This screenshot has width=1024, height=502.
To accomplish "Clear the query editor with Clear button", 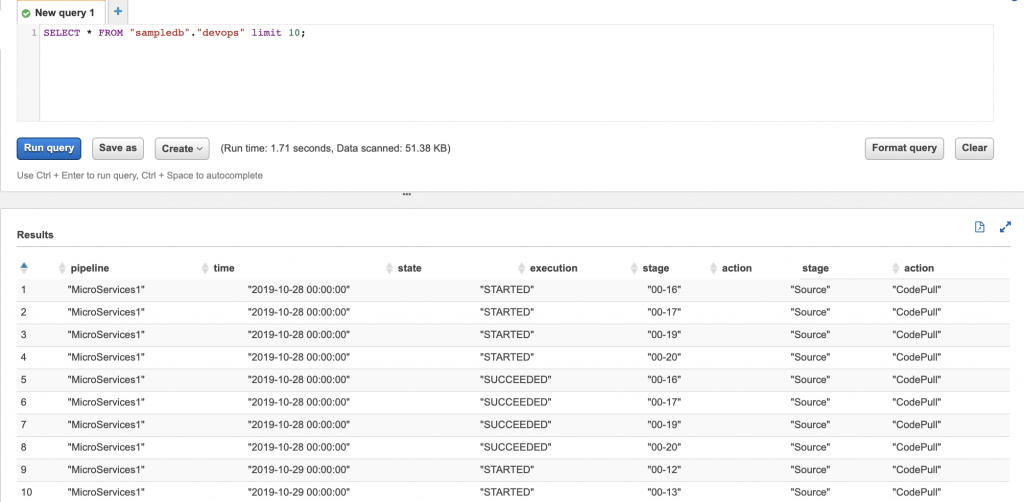I will 974,148.
